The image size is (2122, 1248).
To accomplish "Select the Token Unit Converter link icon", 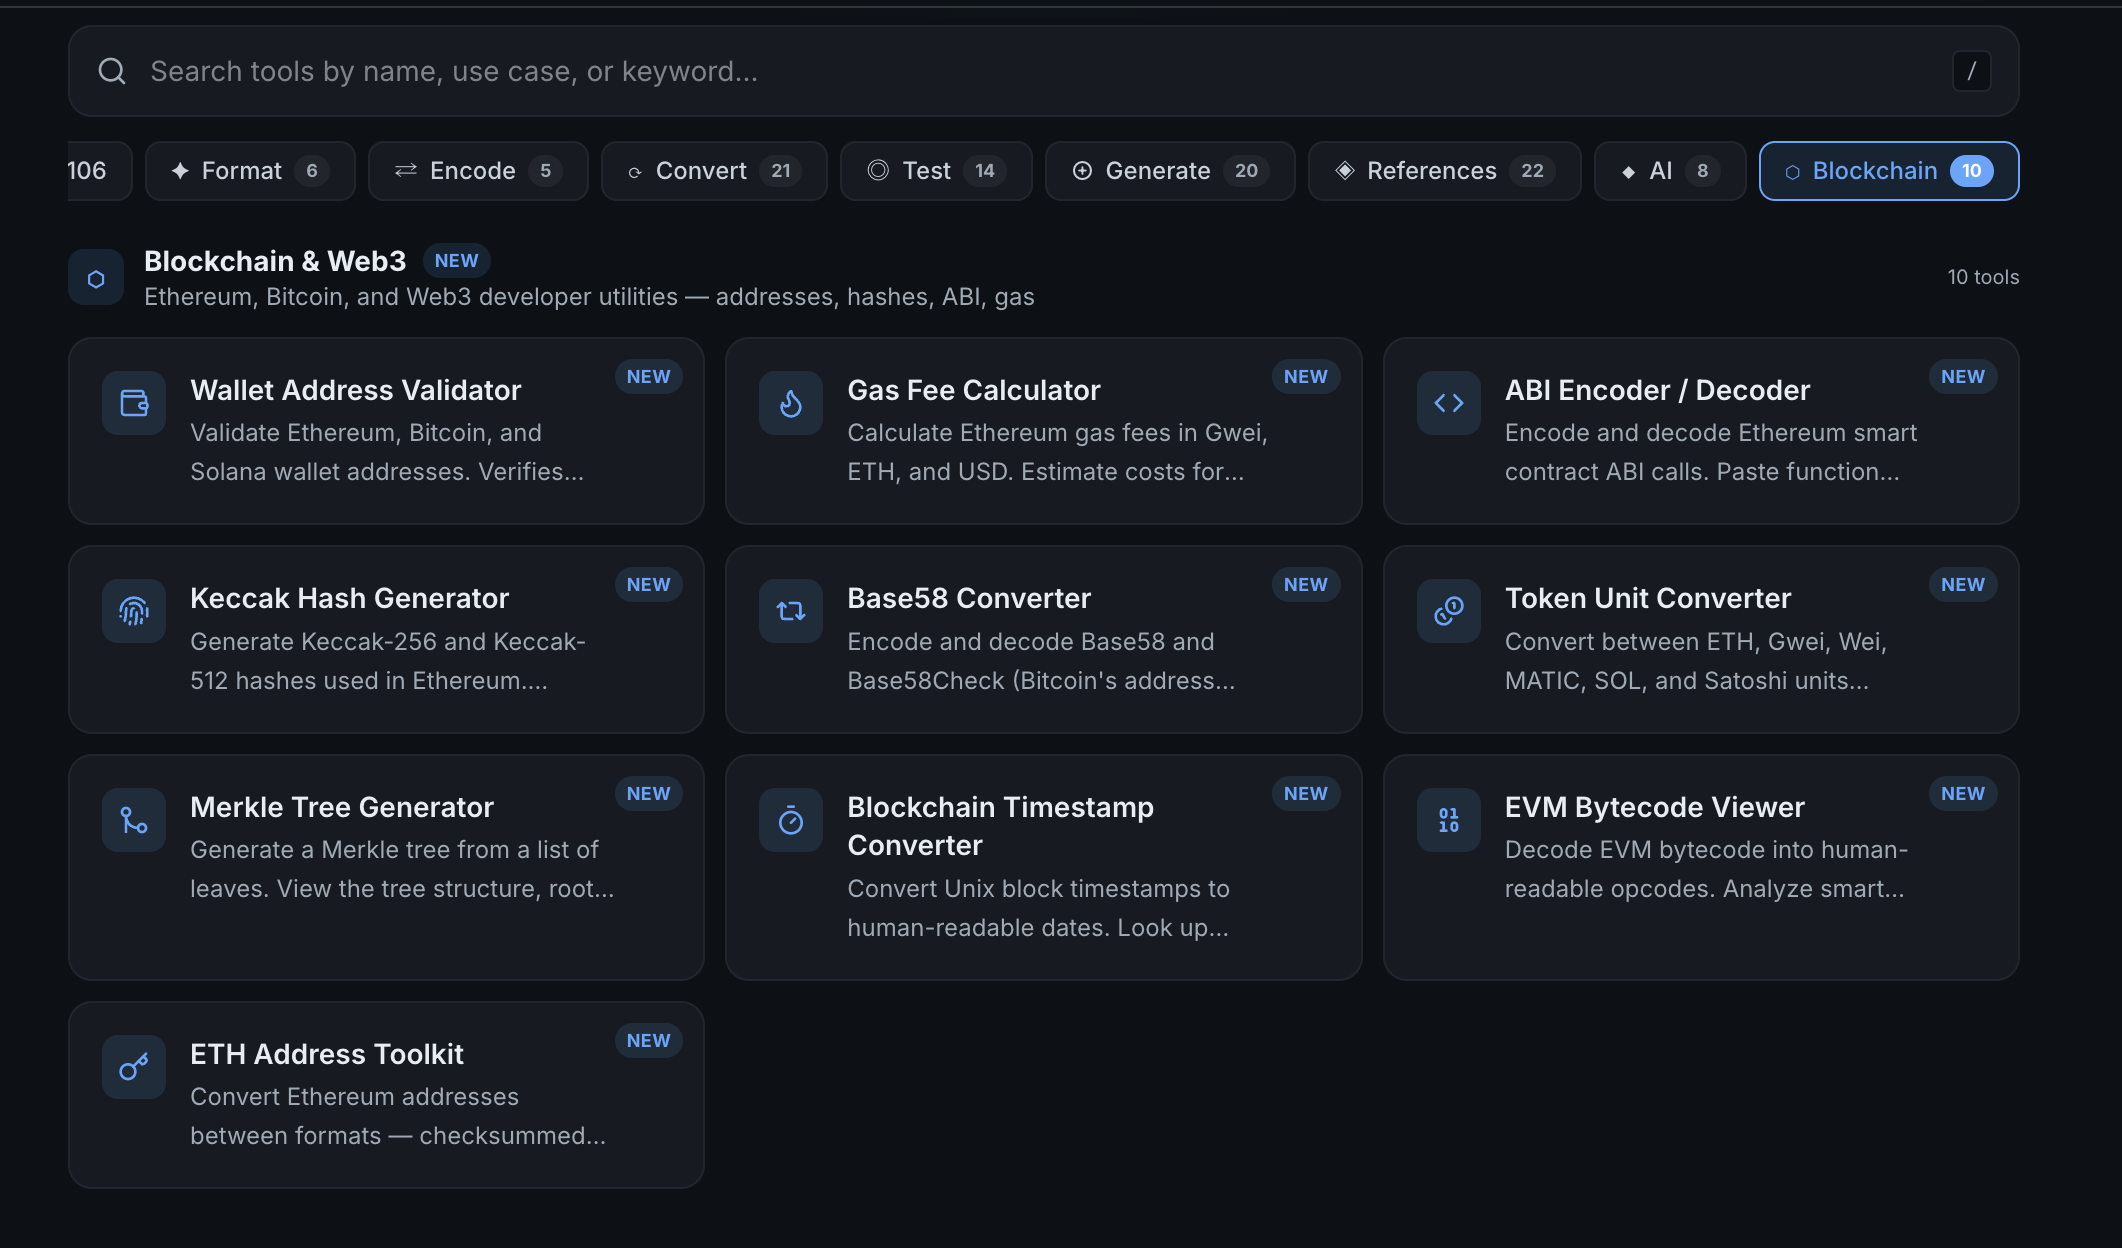I will tap(1448, 611).
